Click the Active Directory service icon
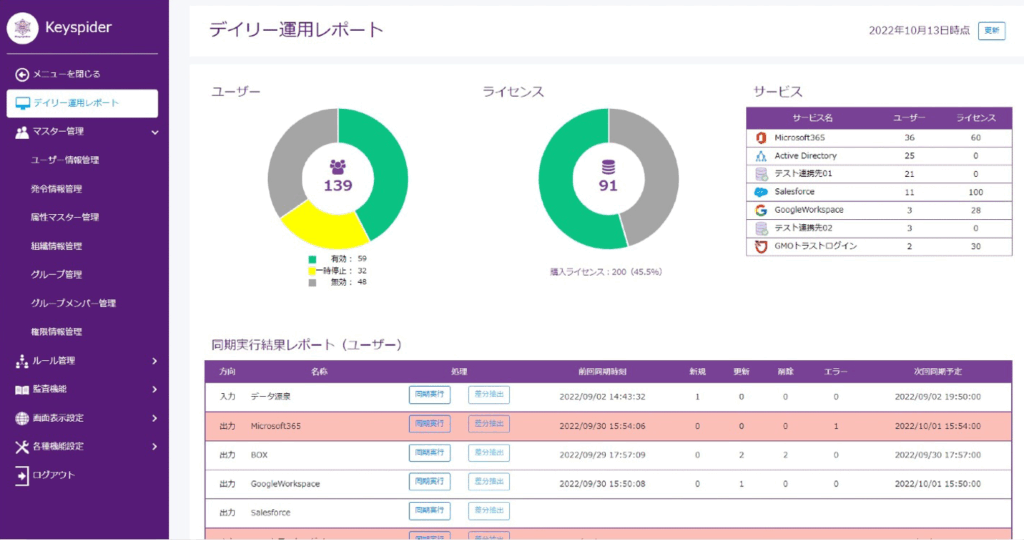Viewport: 1024px width, 540px height. click(x=761, y=156)
